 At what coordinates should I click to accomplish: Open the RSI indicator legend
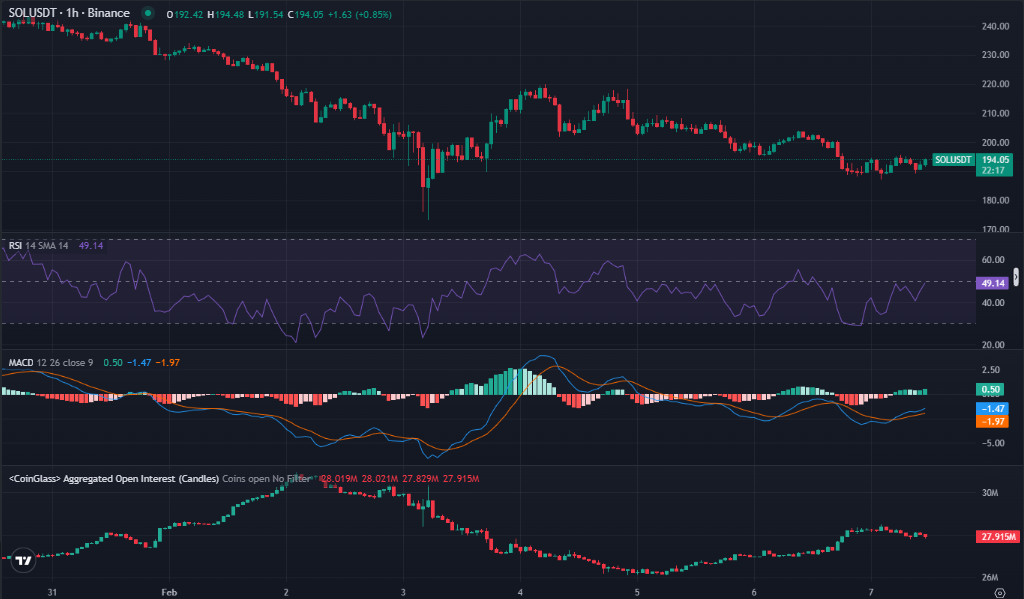click(x=16, y=245)
